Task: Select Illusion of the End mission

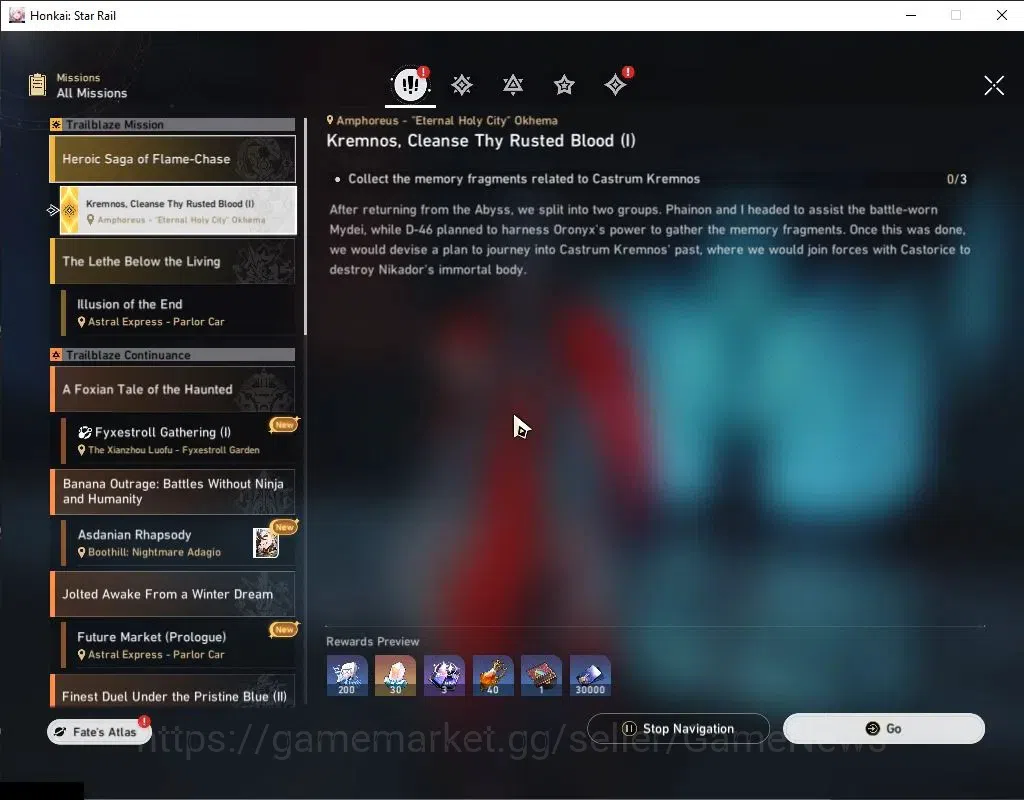Action: pyautogui.click(x=178, y=312)
